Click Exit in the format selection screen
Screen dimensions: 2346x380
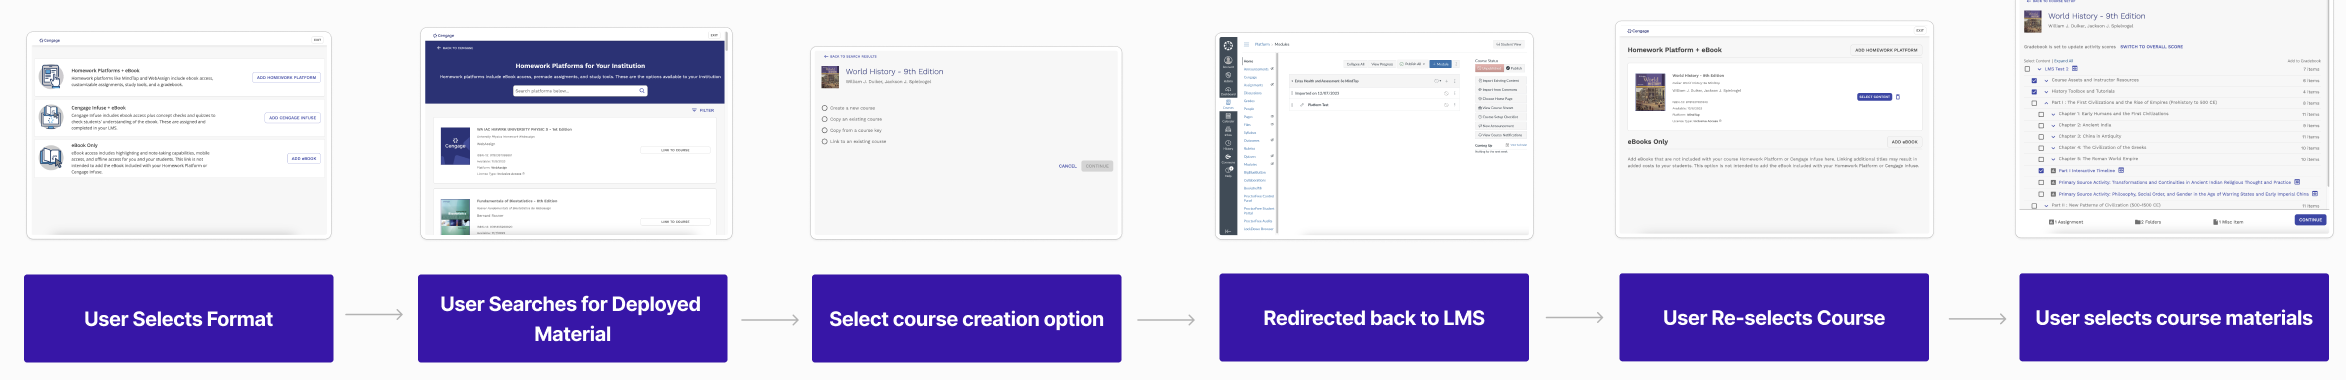point(318,40)
